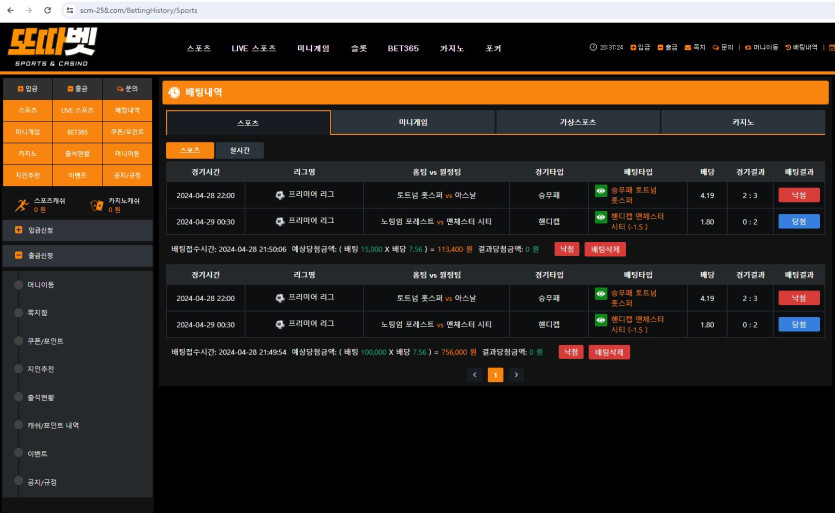Go to next page with right chevron
The image size is (835, 513).
click(x=516, y=375)
